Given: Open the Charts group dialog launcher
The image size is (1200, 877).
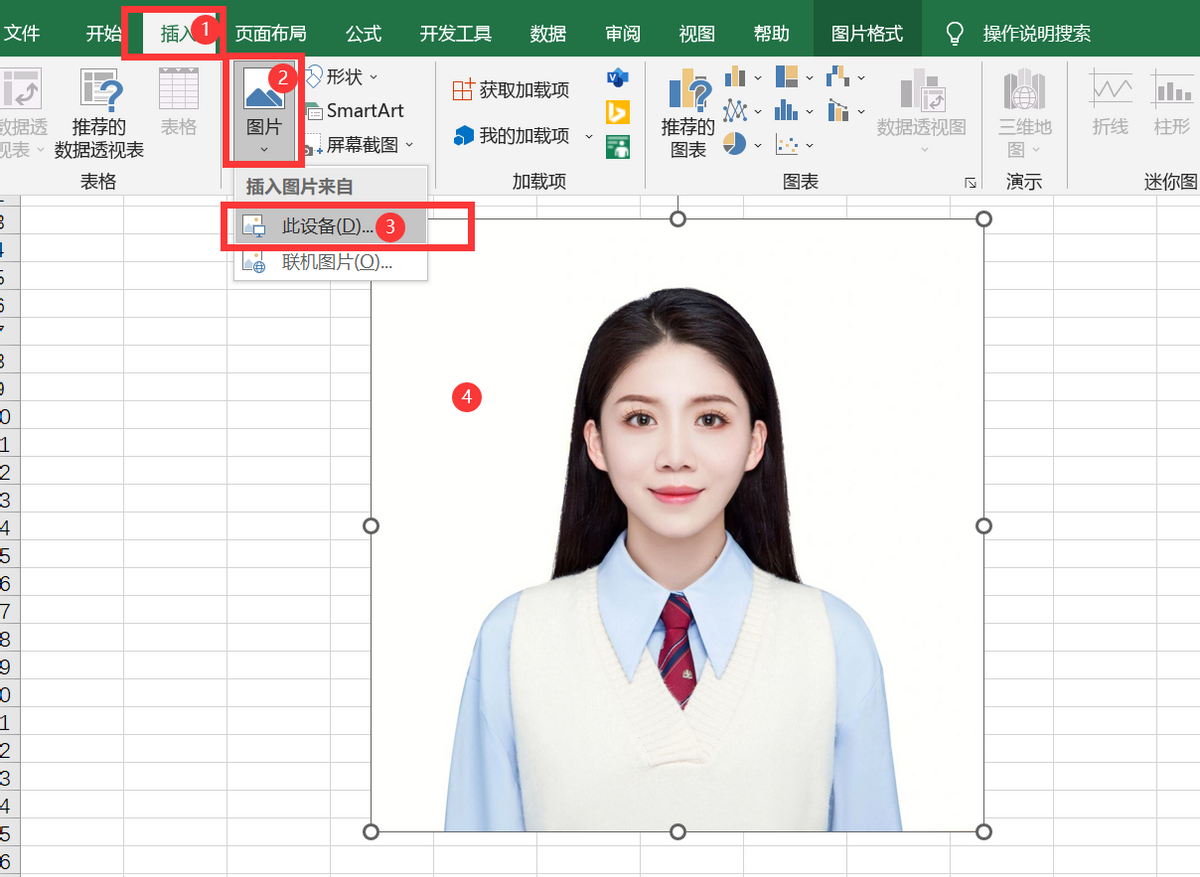Looking at the screenshot, I should (969, 183).
